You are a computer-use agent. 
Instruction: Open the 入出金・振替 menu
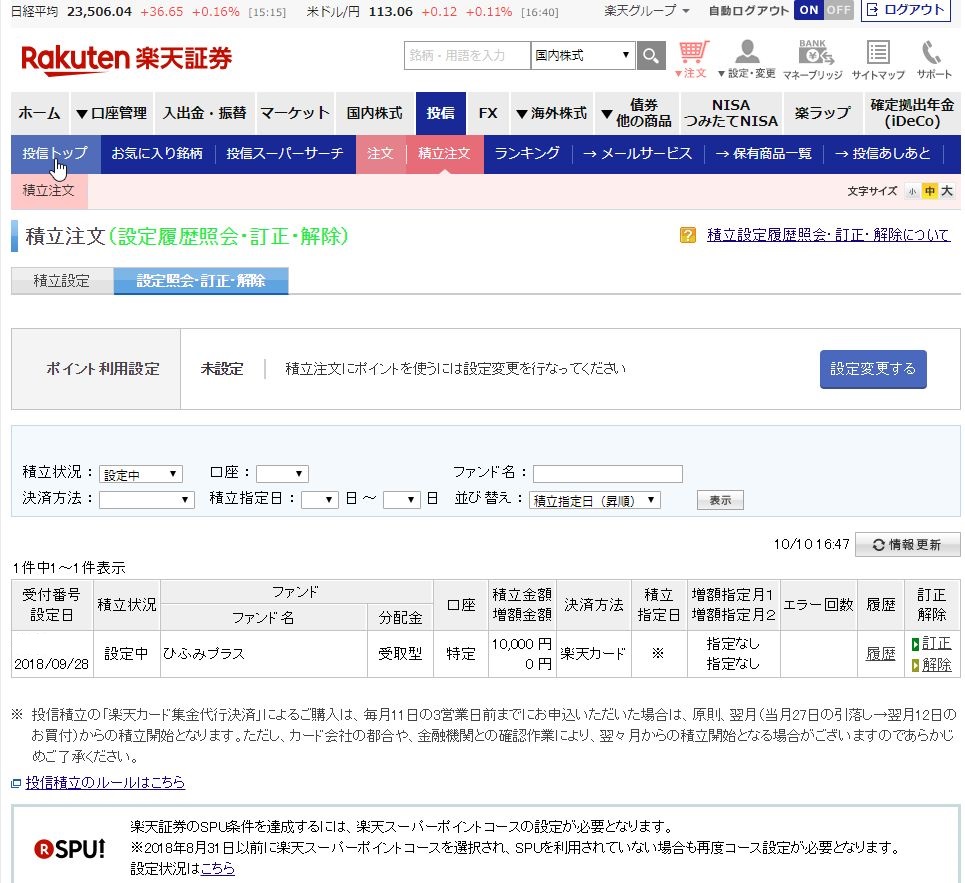[x=204, y=113]
